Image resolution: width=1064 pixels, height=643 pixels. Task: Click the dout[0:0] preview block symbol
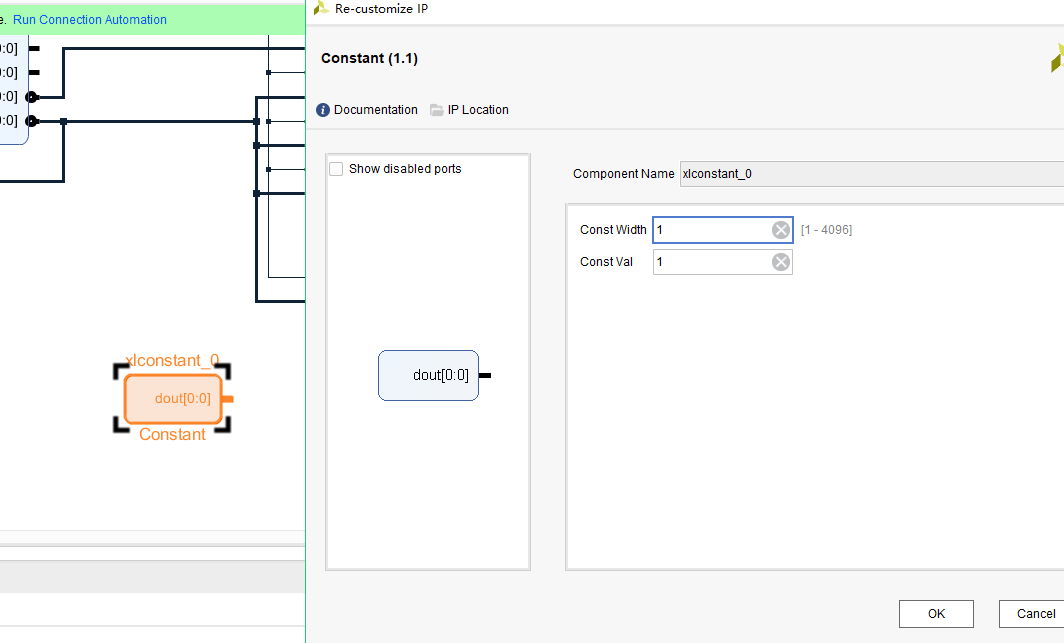428,375
